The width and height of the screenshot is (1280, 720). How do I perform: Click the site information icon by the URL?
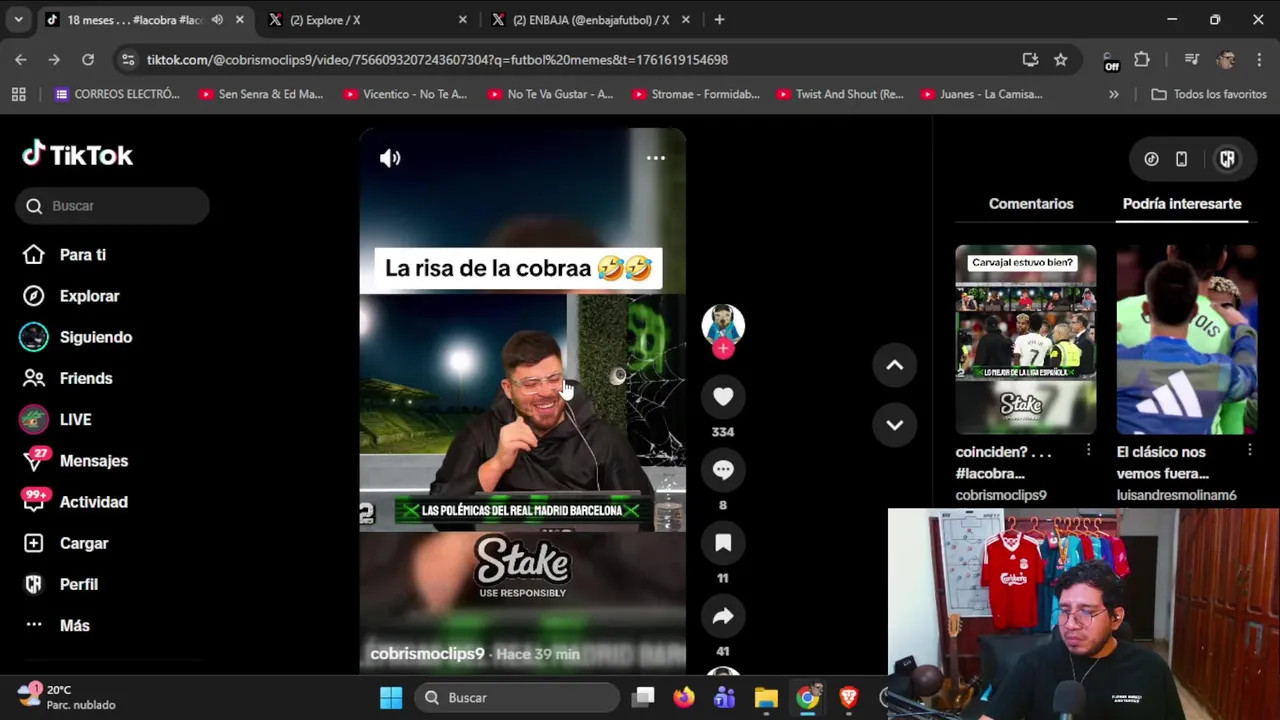pyautogui.click(x=128, y=60)
